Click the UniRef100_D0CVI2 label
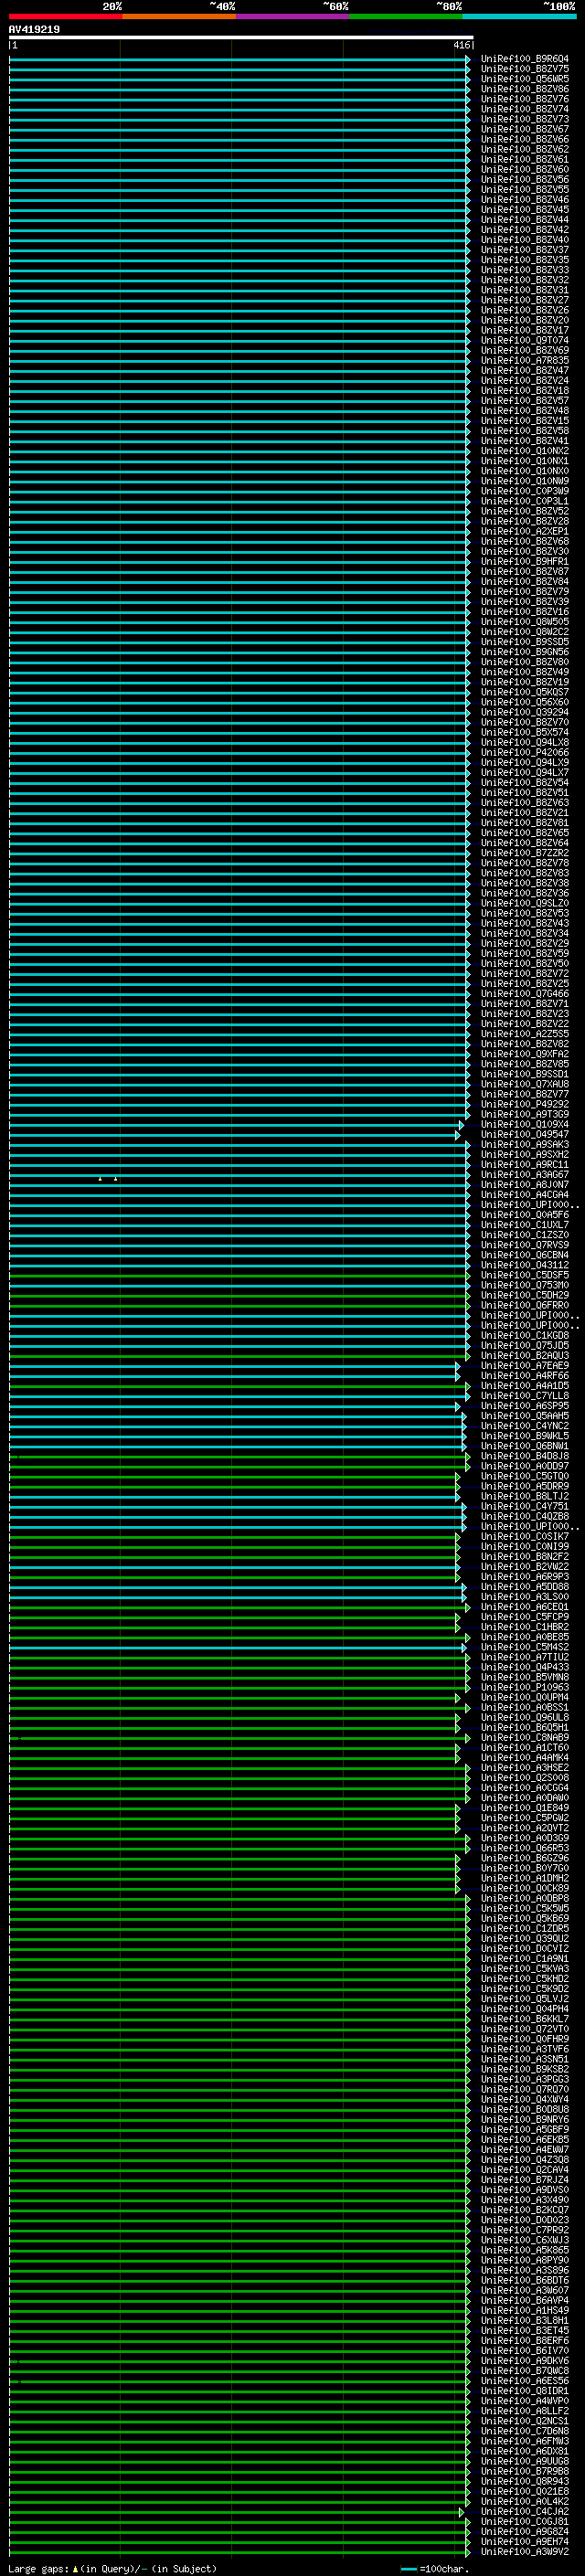The image size is (585, 2576). click(x=525, y=1948)
